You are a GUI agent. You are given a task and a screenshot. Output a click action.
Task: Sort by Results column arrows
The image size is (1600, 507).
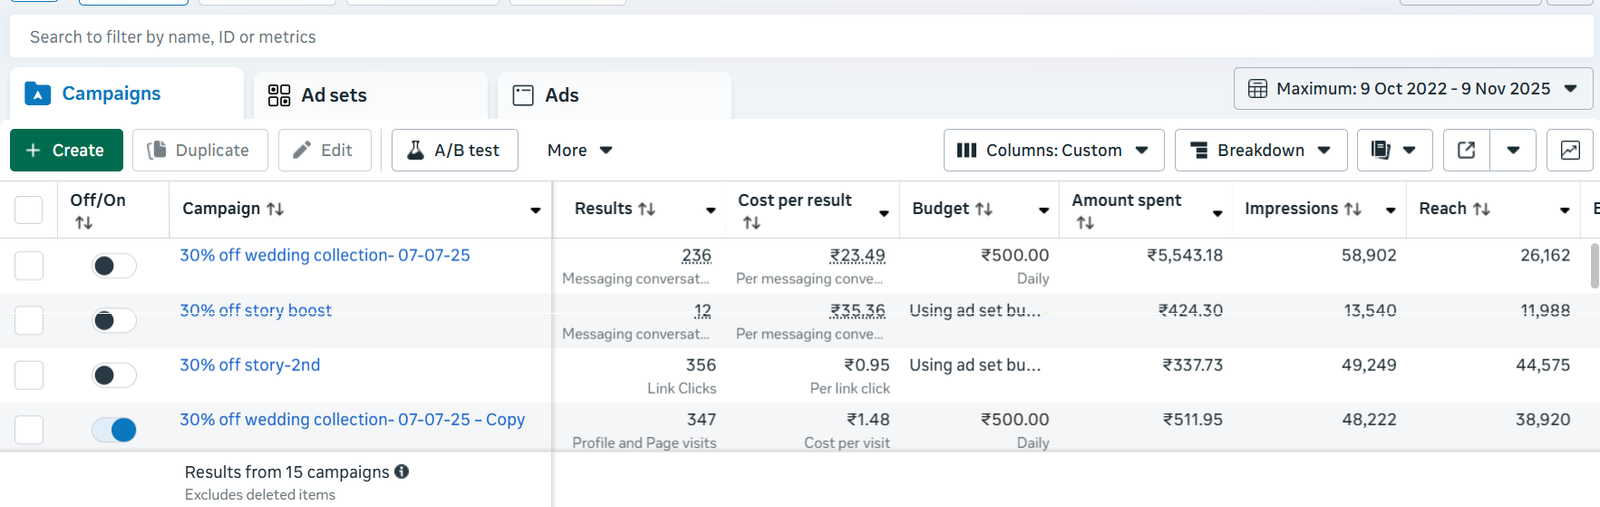(647, 209)
